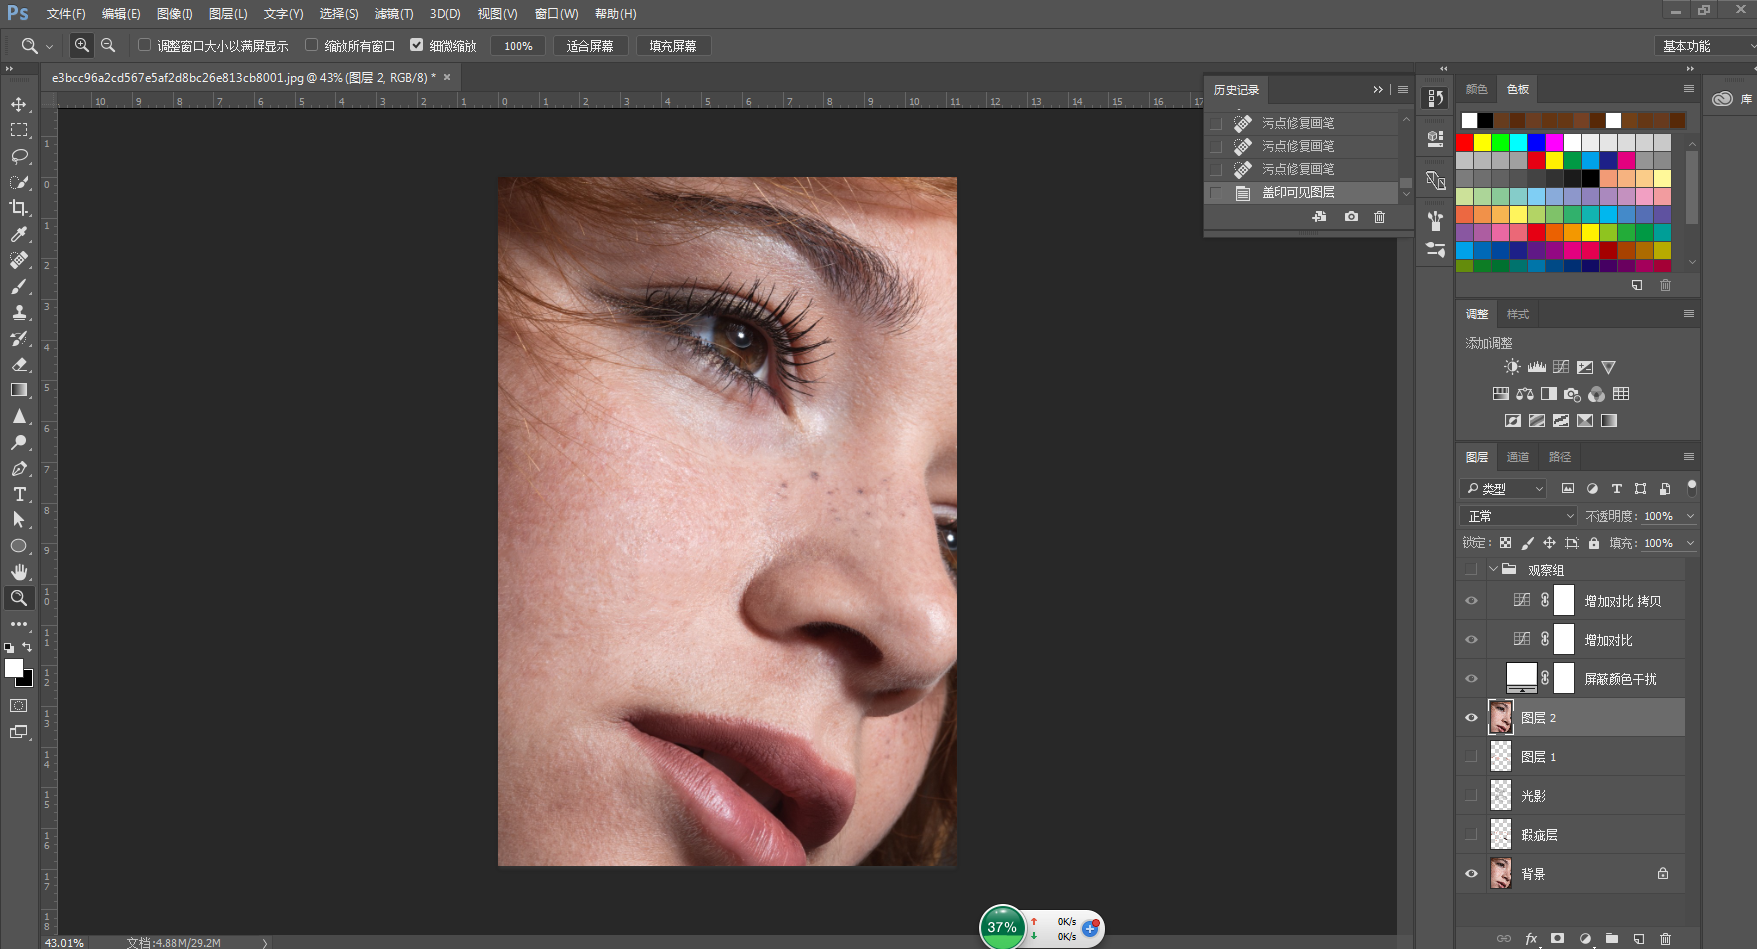Open the 图像(I) menu
Viewport: 1757px width, 949px height.
point(175,14)
